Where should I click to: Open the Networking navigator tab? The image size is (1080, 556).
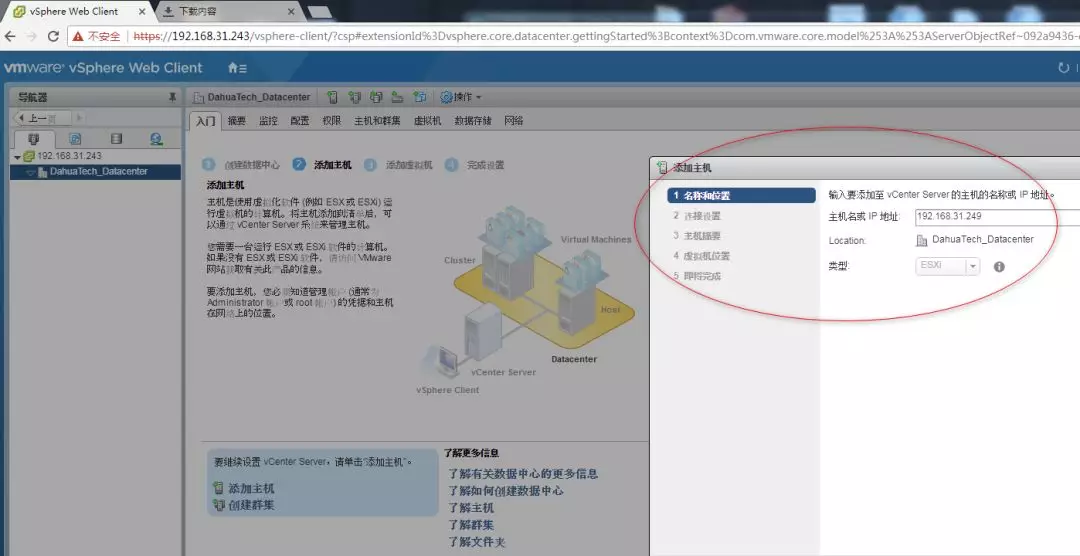(x=157, y=139)
